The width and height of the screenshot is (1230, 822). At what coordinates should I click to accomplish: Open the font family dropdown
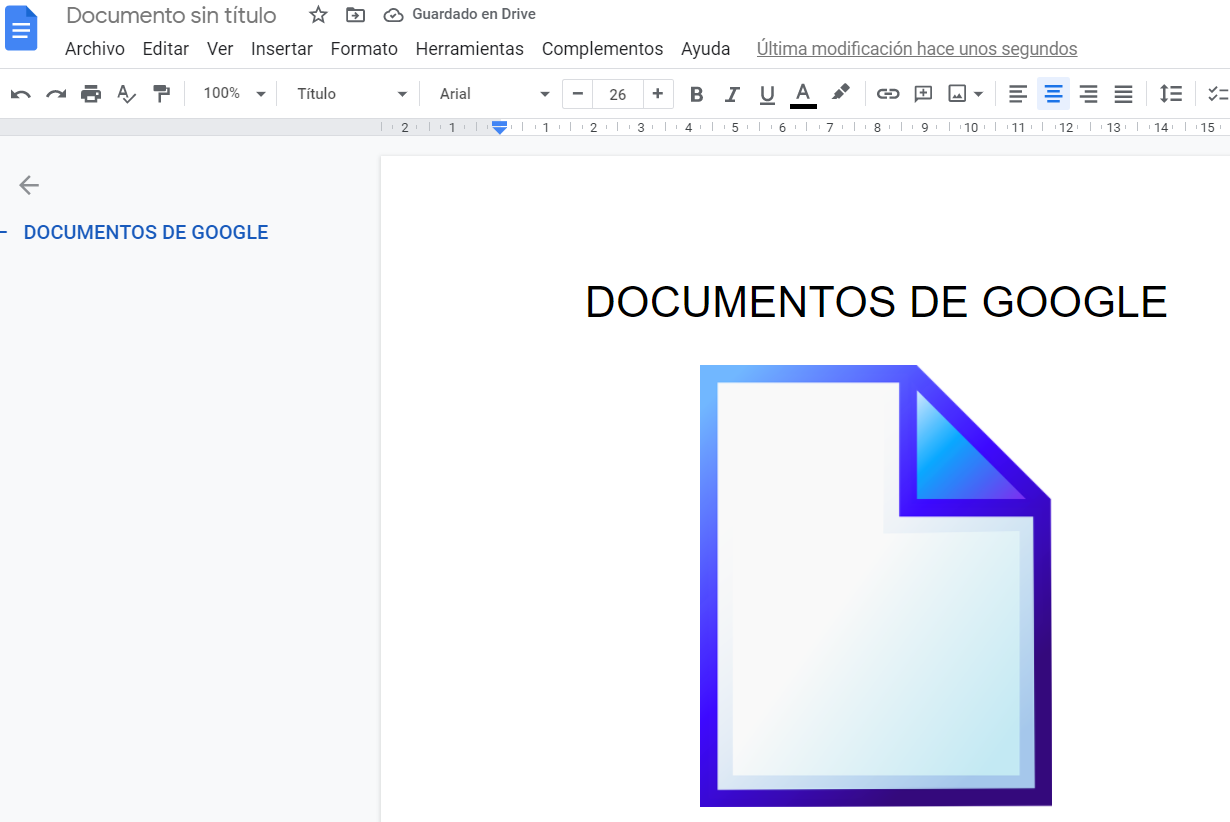(490, 93)
